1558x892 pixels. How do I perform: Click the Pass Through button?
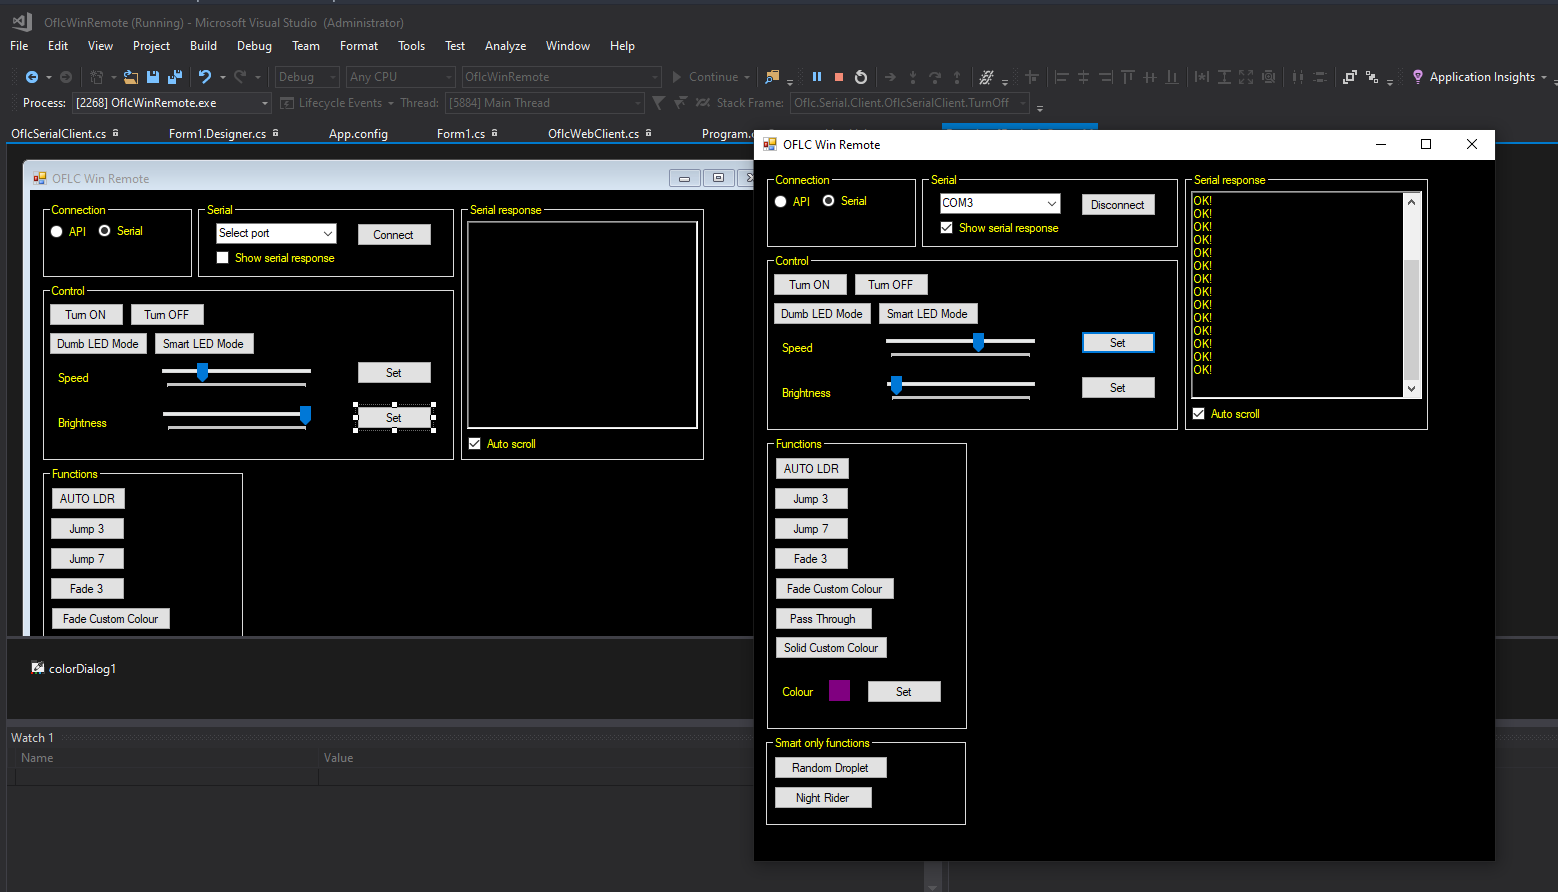coord(823,619)
